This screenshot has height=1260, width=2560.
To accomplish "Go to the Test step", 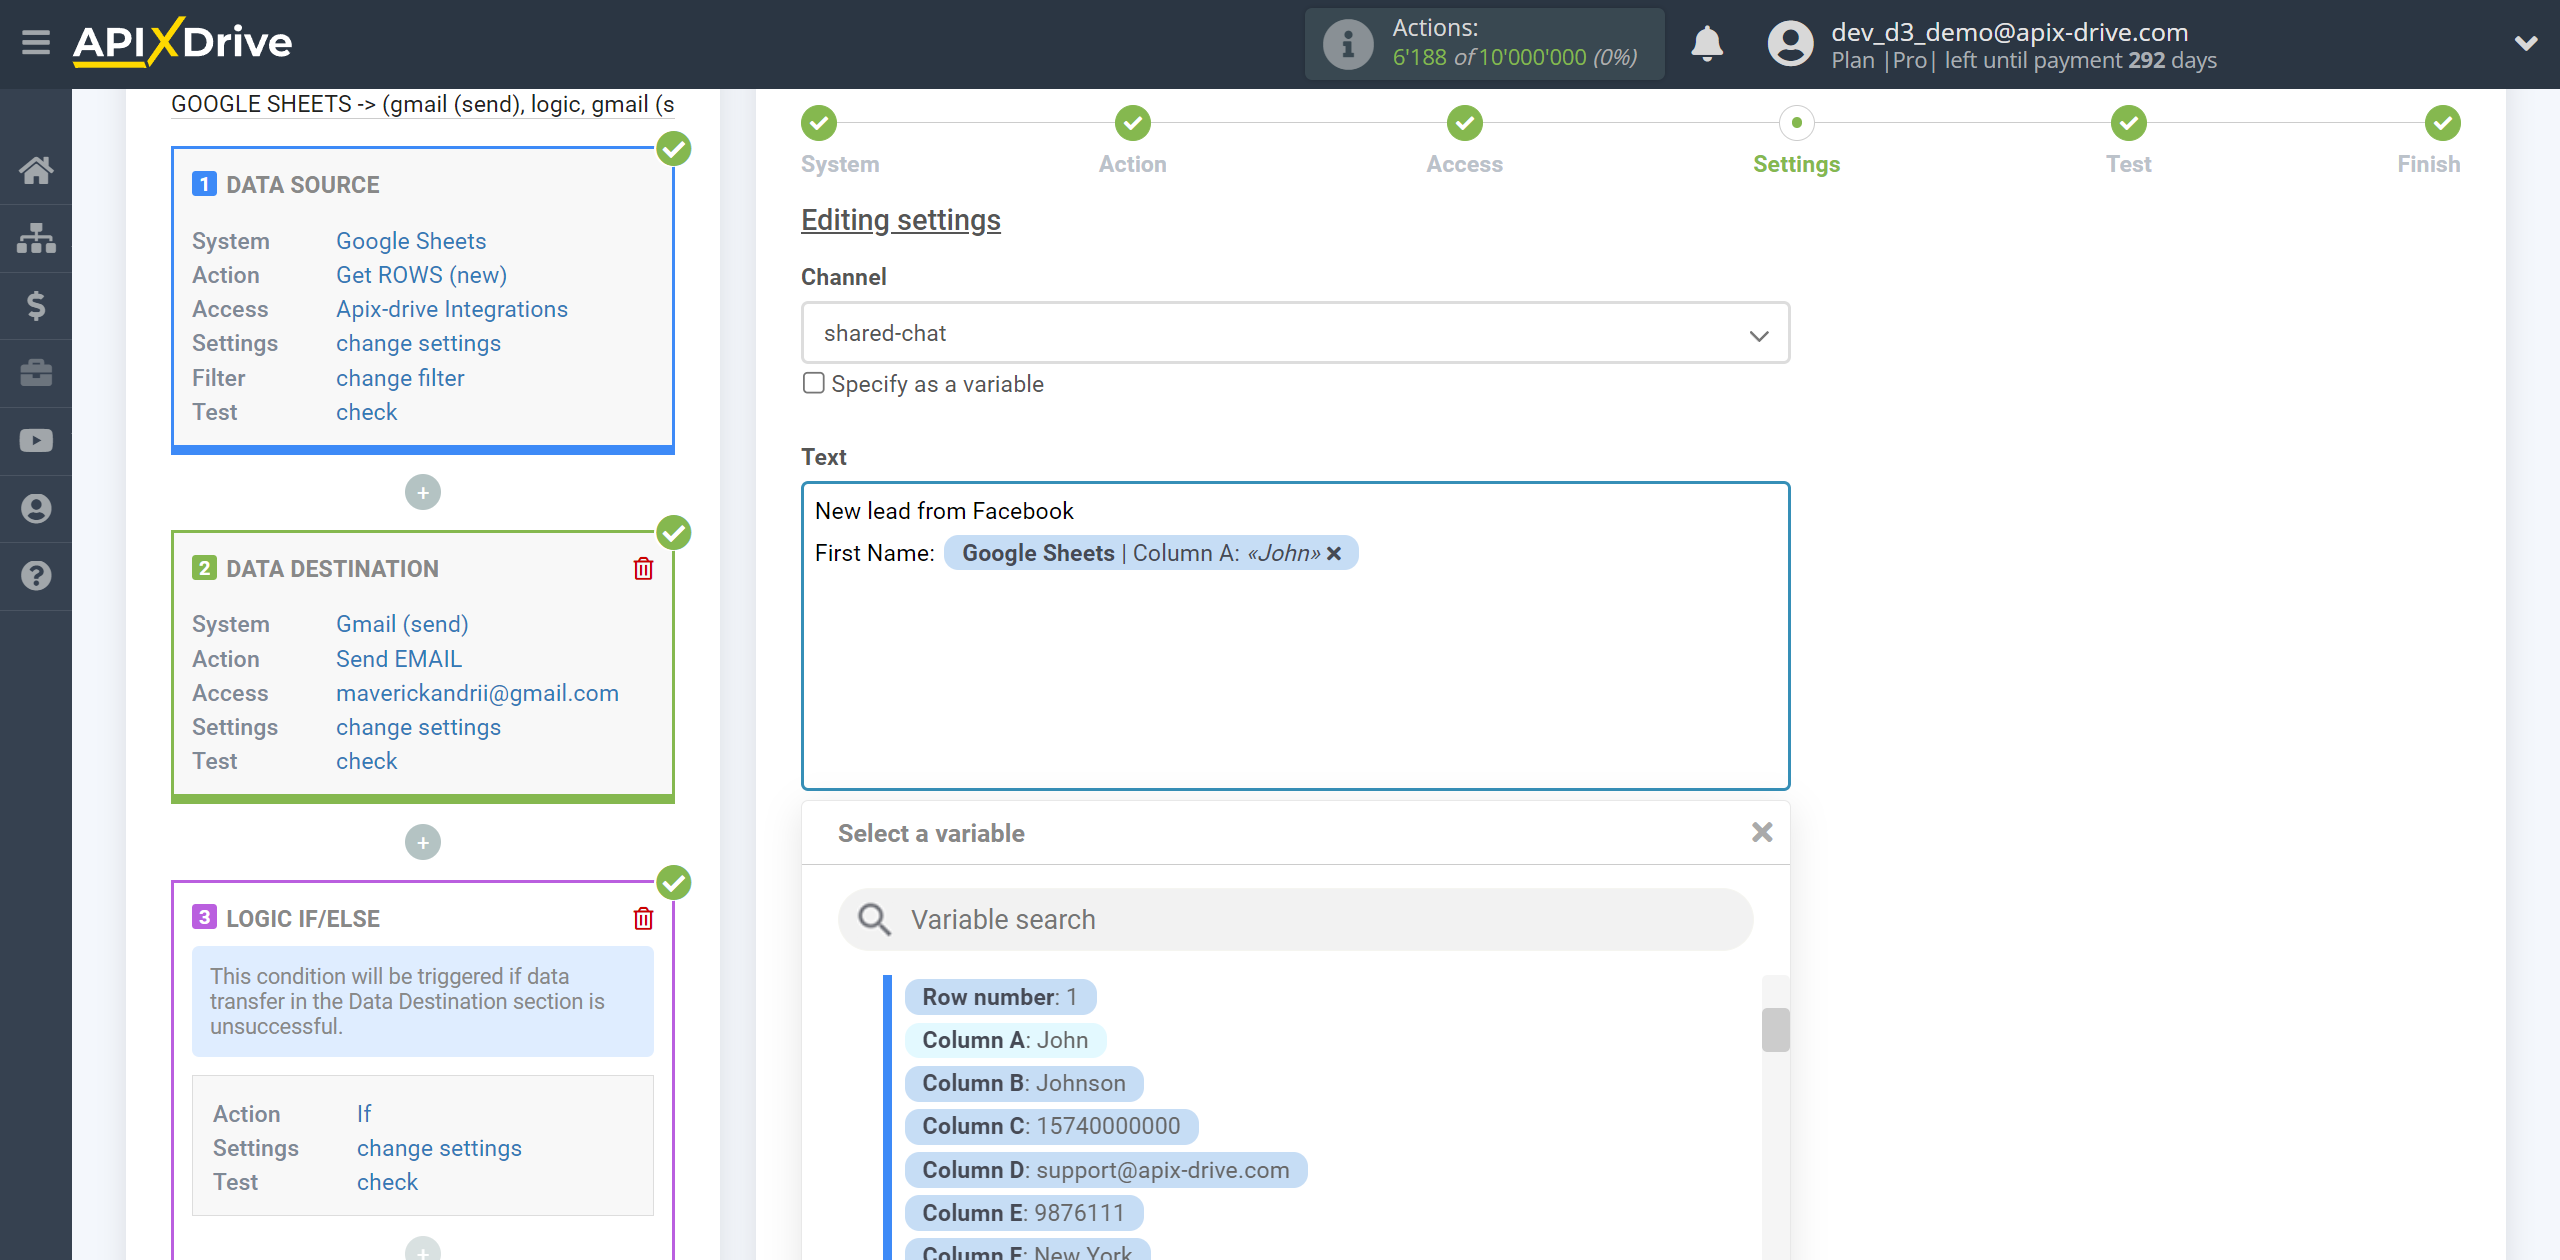I will pos(2128,124).
